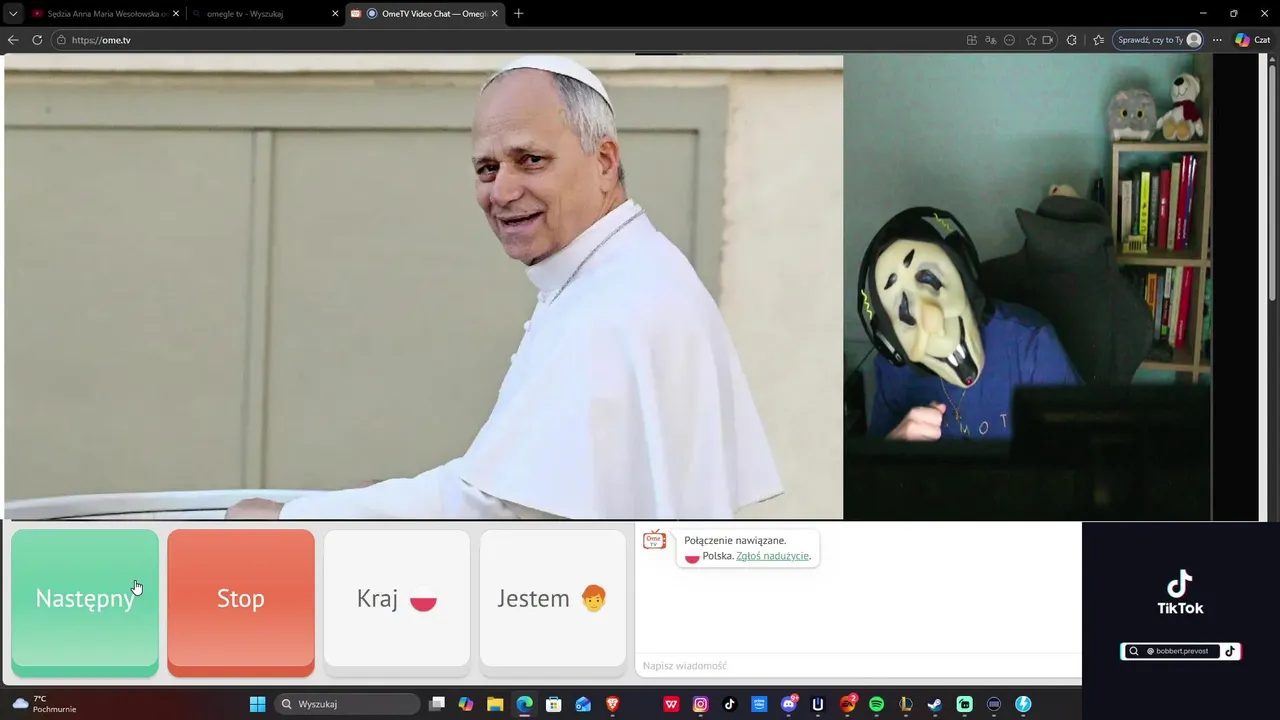Expand the tab search dropdown arrow
Screen dimensions: 1280x720
coord(13,14)
